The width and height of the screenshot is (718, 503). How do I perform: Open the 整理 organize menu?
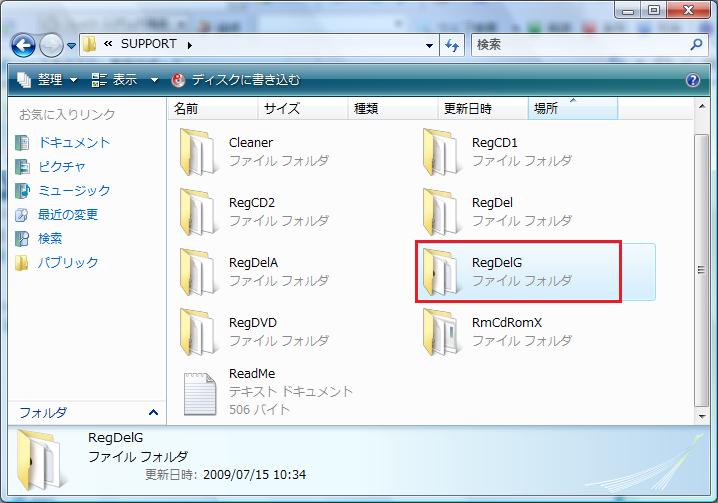click(47, 80)
